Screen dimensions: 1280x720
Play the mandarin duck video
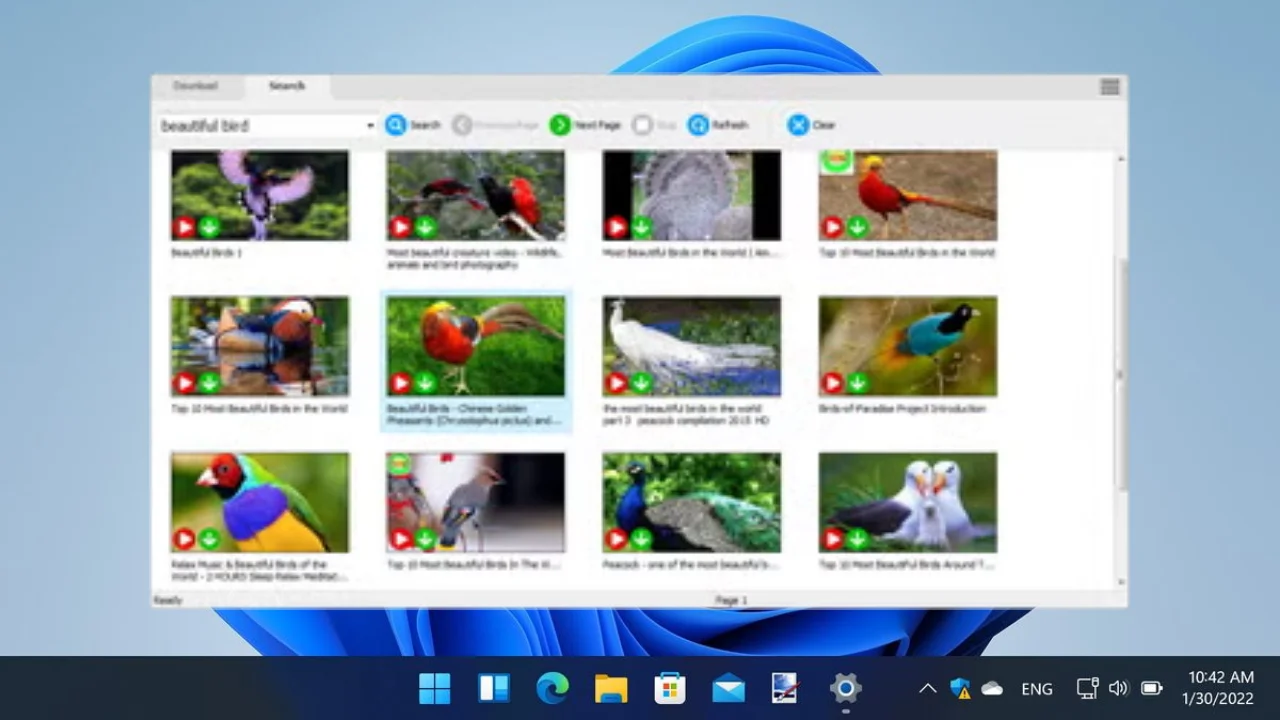pos(184,383)
